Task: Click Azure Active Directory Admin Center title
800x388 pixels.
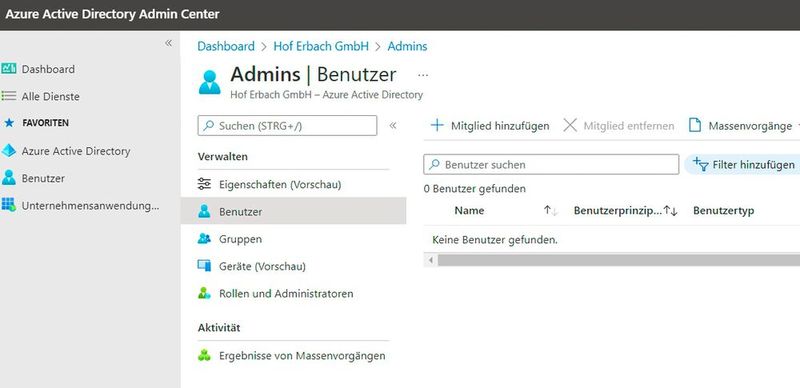Action: point(112,14)
